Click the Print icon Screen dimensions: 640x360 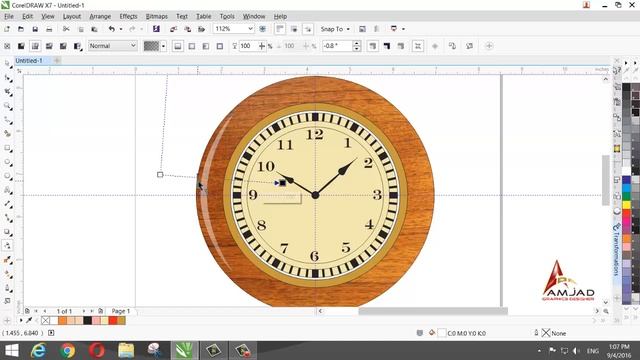click(49, 29)
